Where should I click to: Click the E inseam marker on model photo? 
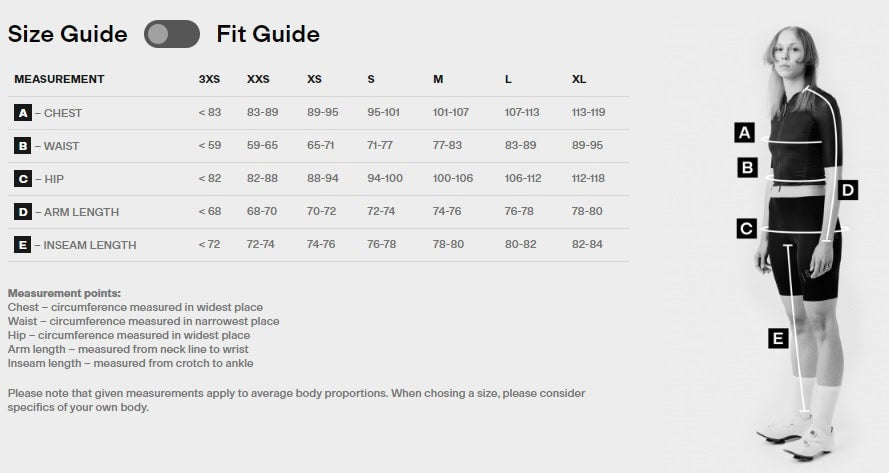777,338
